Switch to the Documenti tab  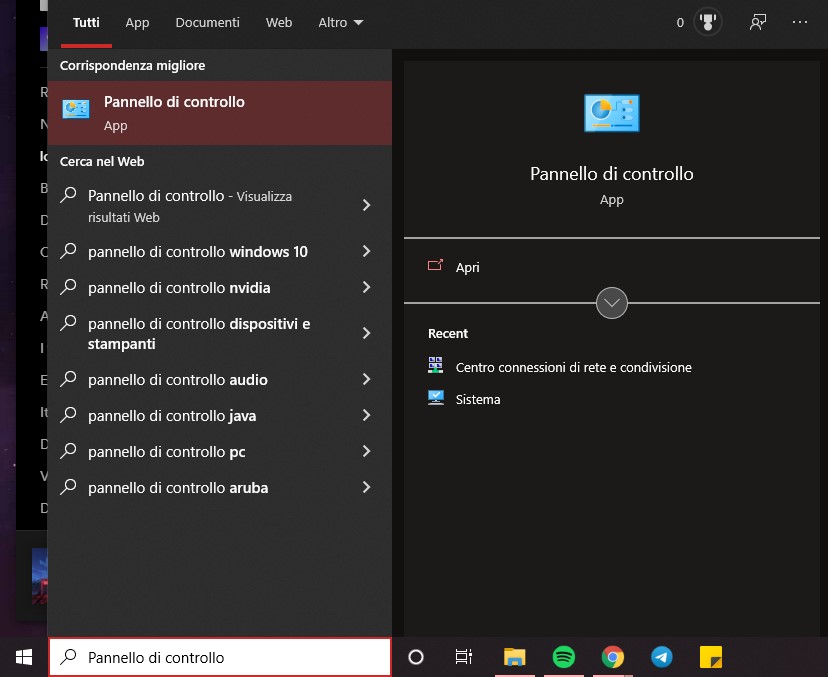point(207,22)
